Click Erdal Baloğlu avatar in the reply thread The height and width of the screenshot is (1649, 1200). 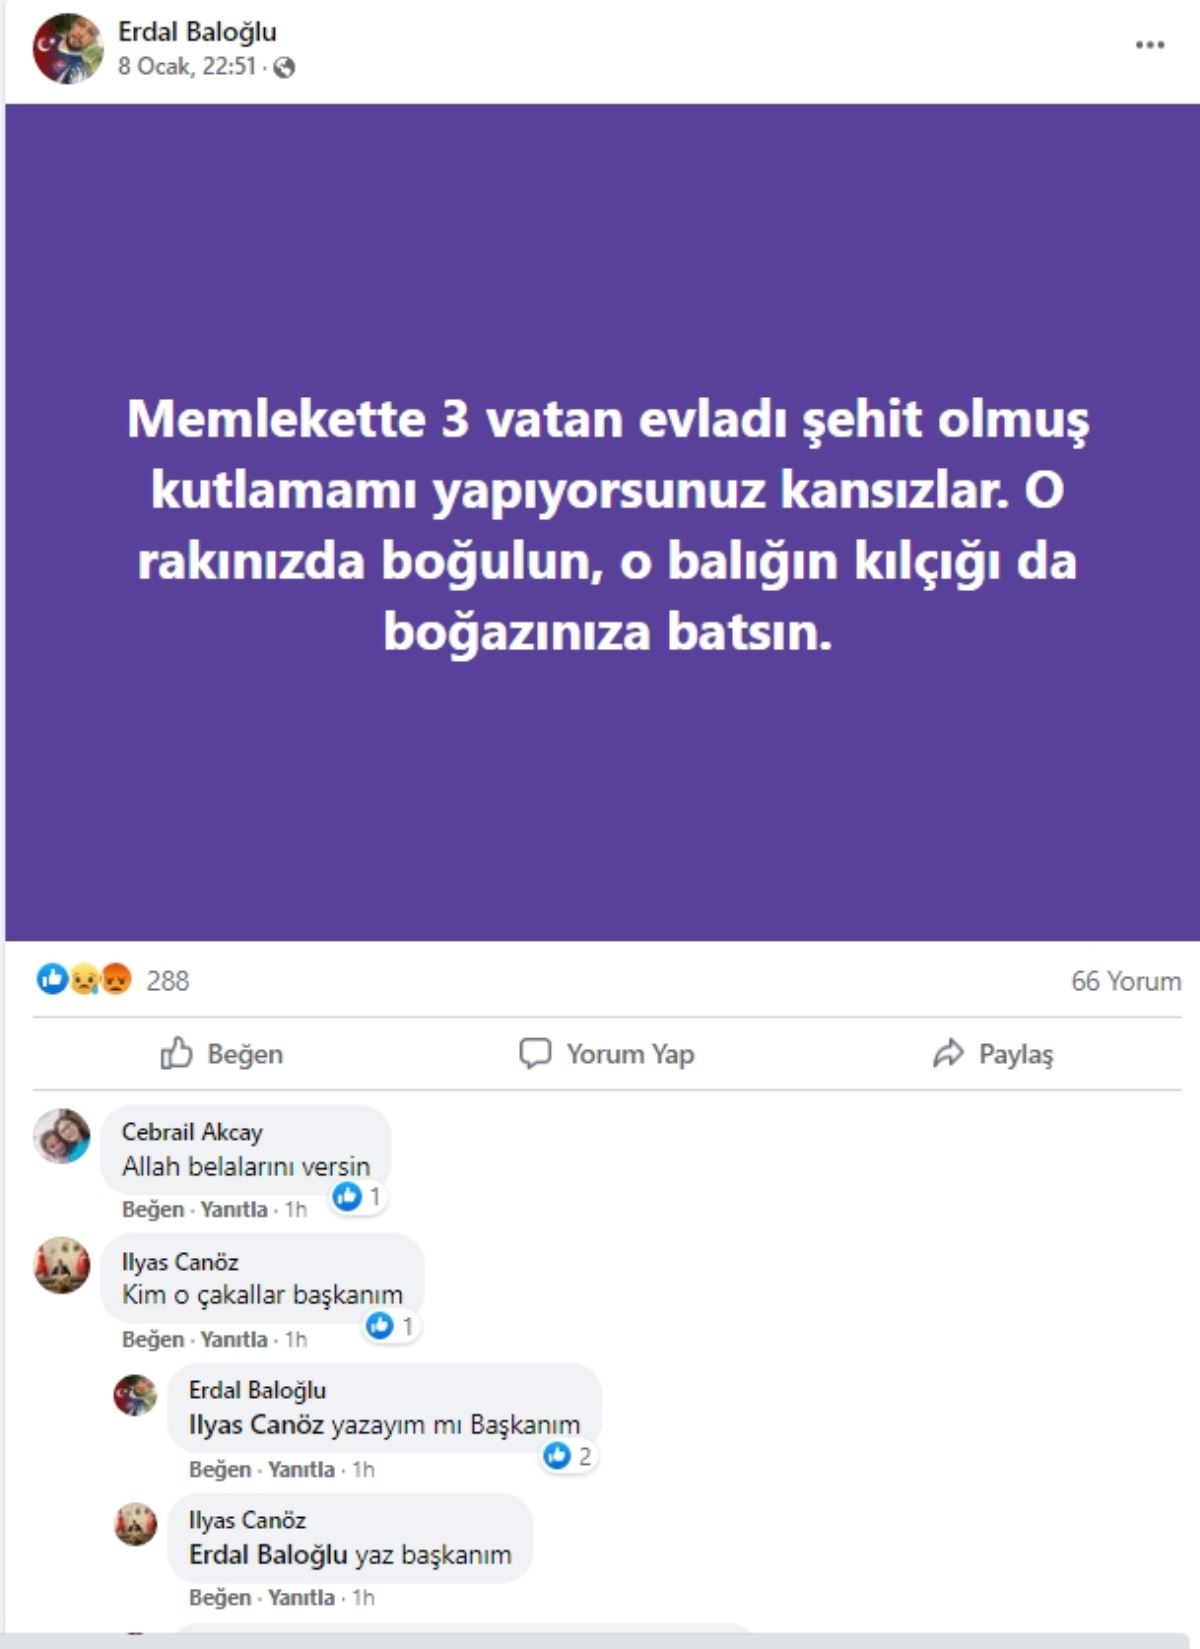[x=135, y=1396]
